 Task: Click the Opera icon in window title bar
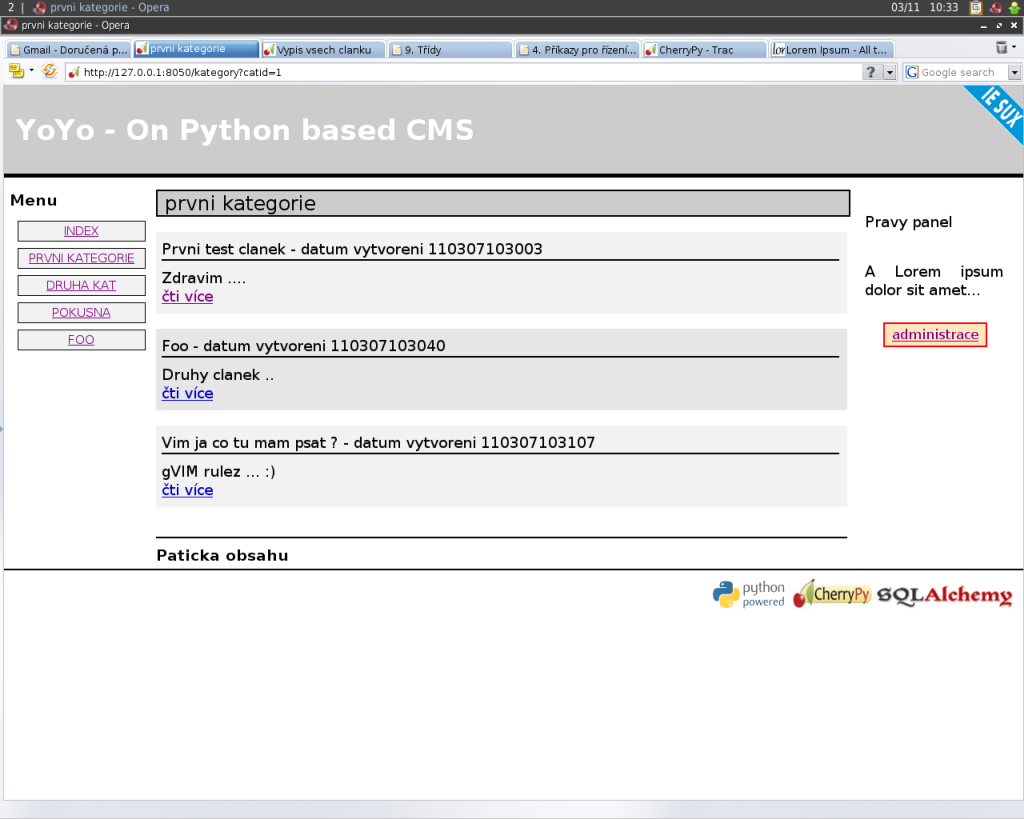point(10,25)
